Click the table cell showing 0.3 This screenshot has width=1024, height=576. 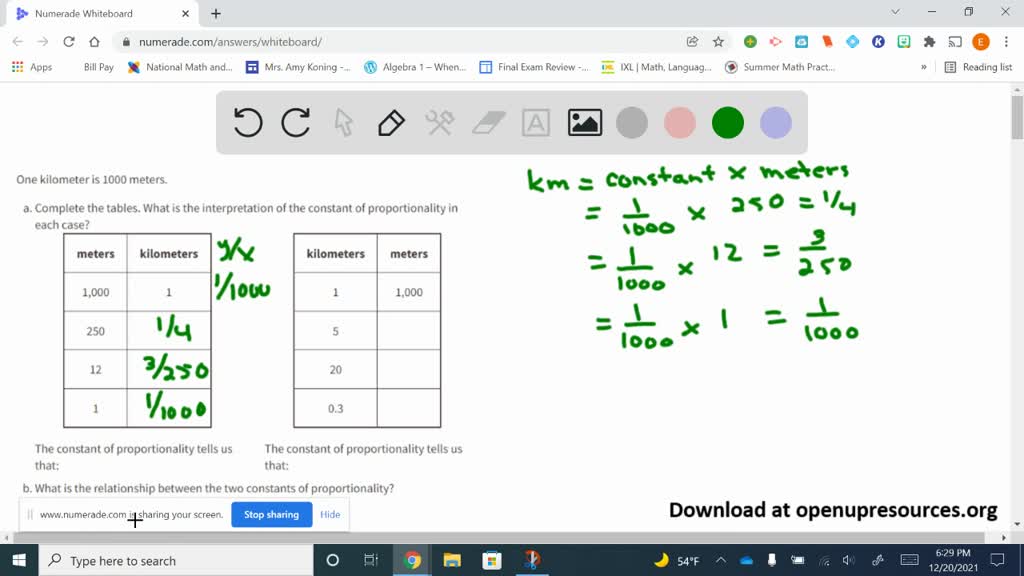click(x=336, y=408)
